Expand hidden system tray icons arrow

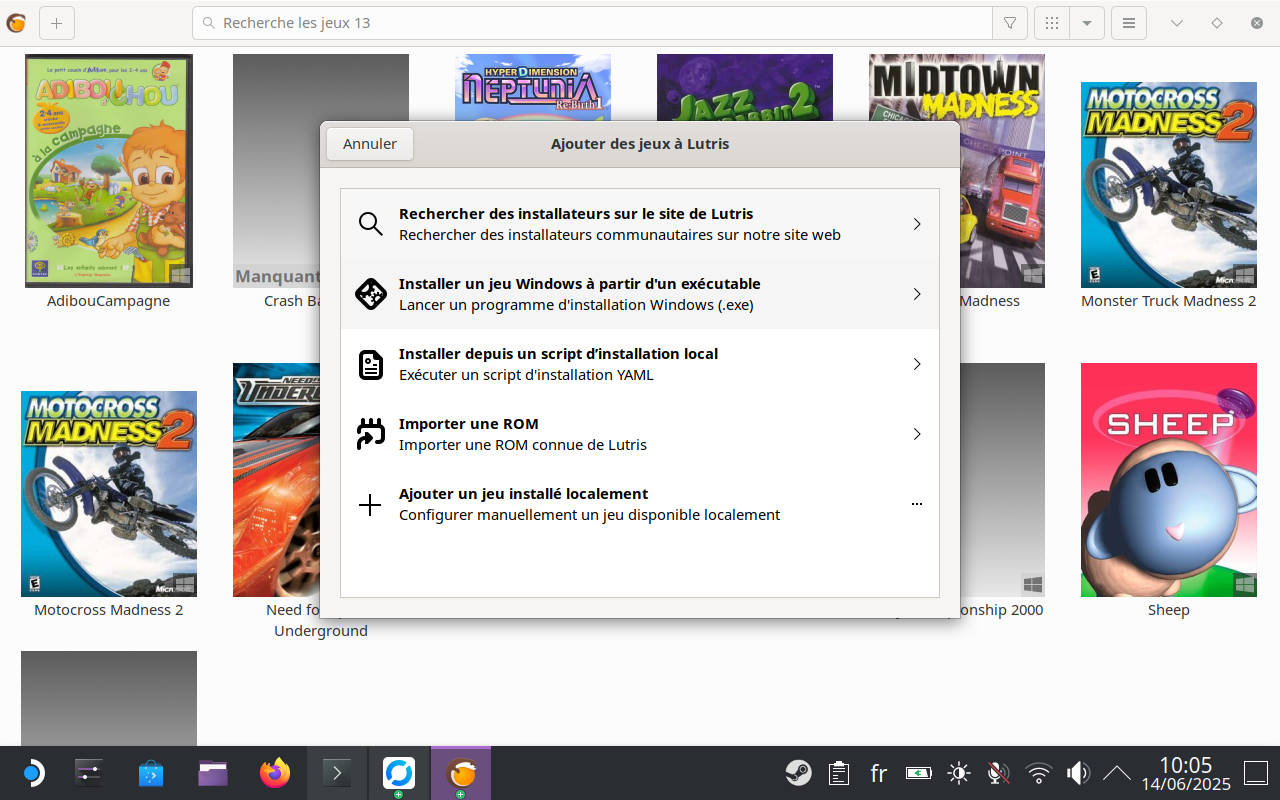1116,773
